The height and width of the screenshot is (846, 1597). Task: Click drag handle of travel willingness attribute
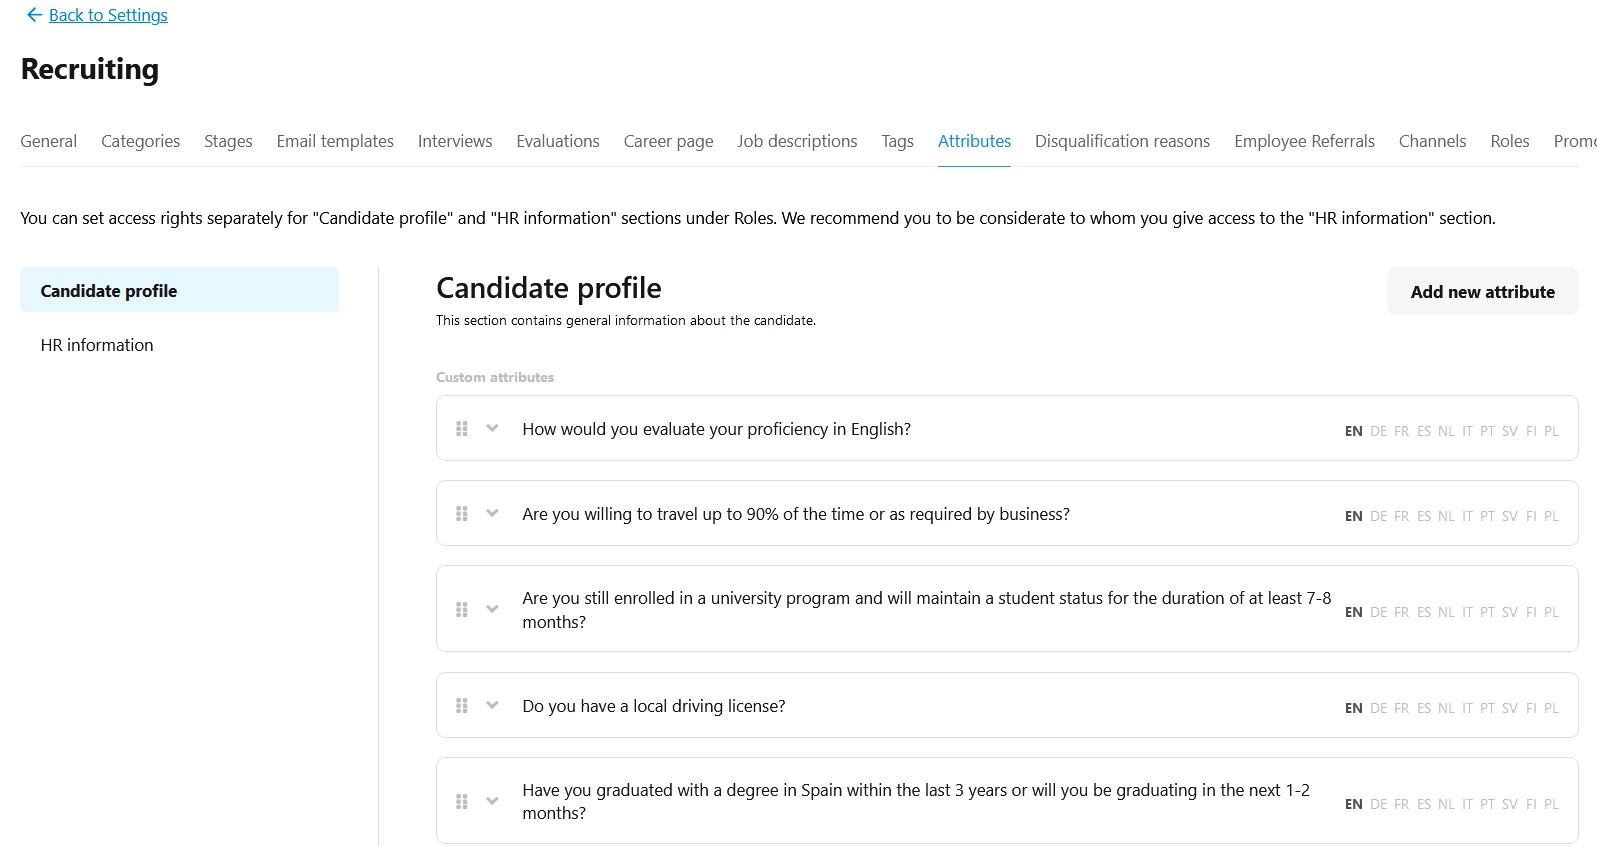(462, 513)
